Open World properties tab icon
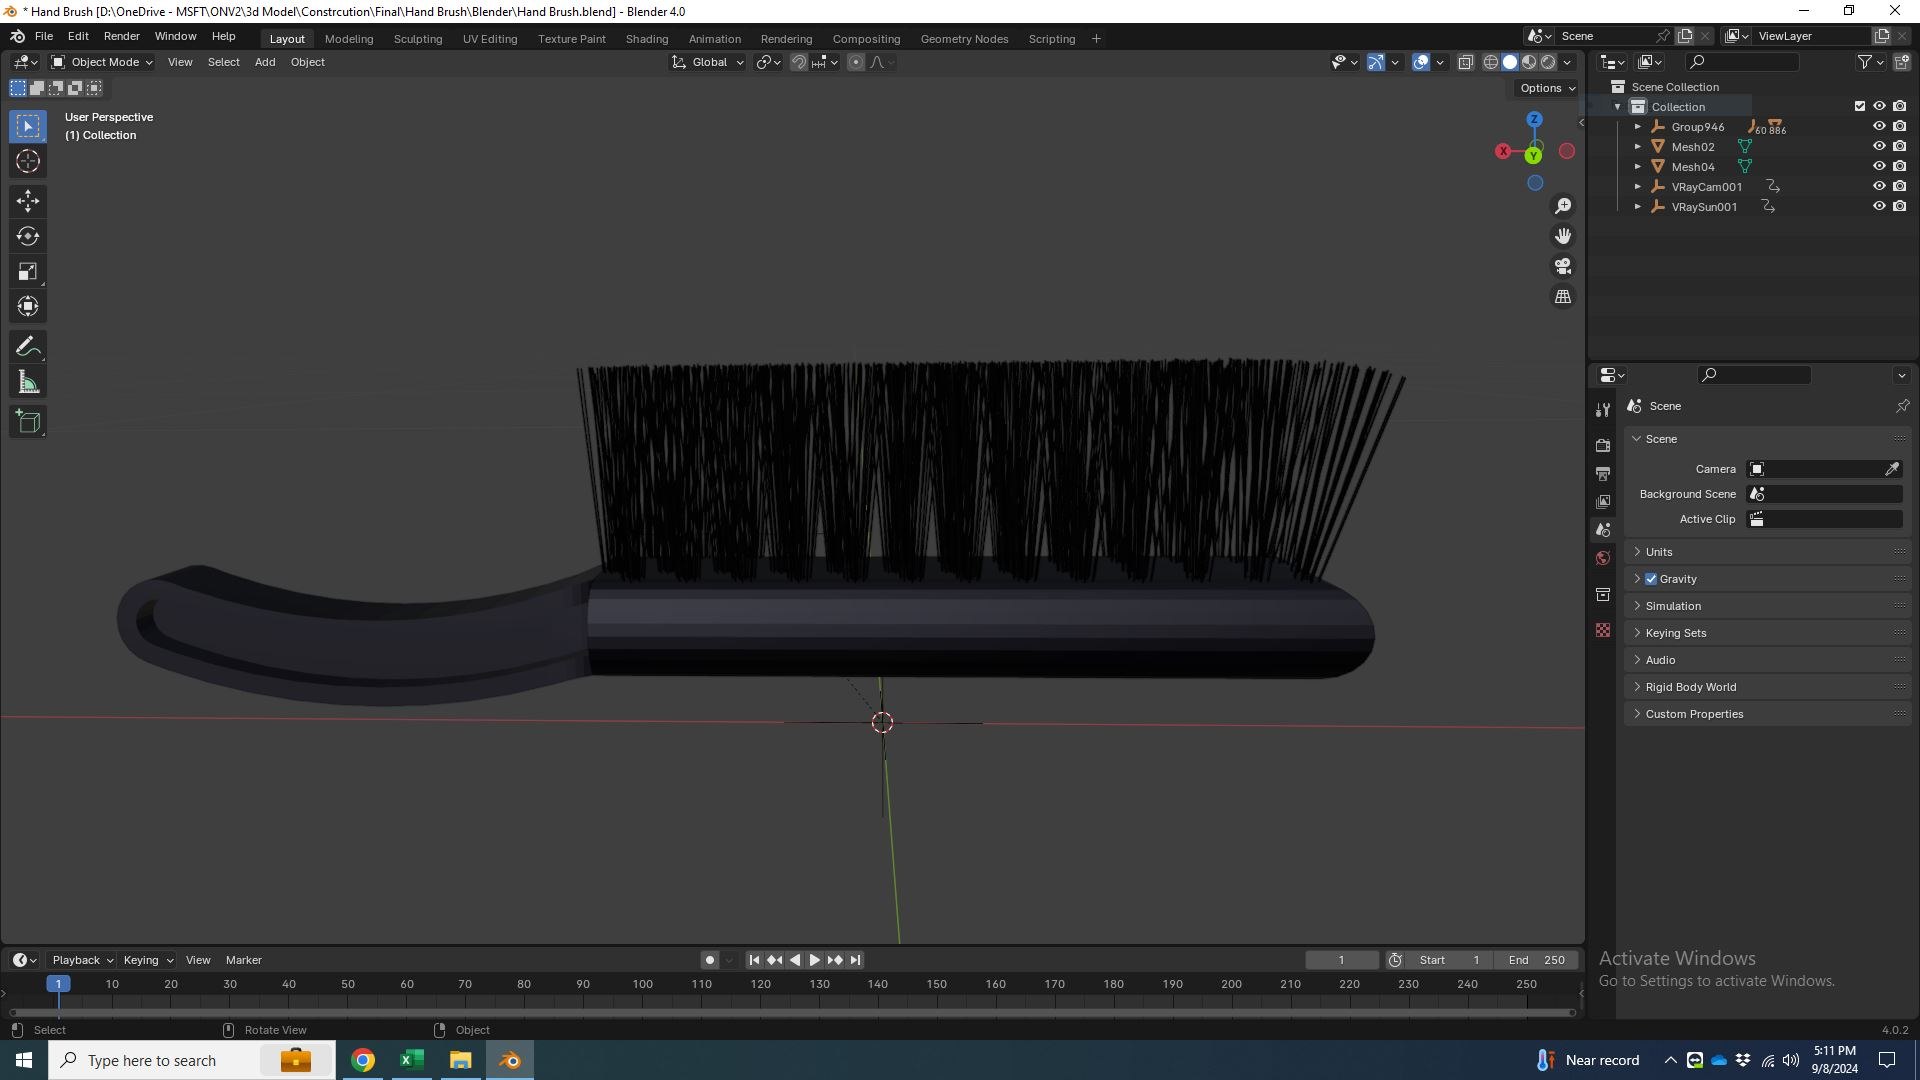Image resolution: width=1920 pixels, height=1080 pixels. (1603, 558)
